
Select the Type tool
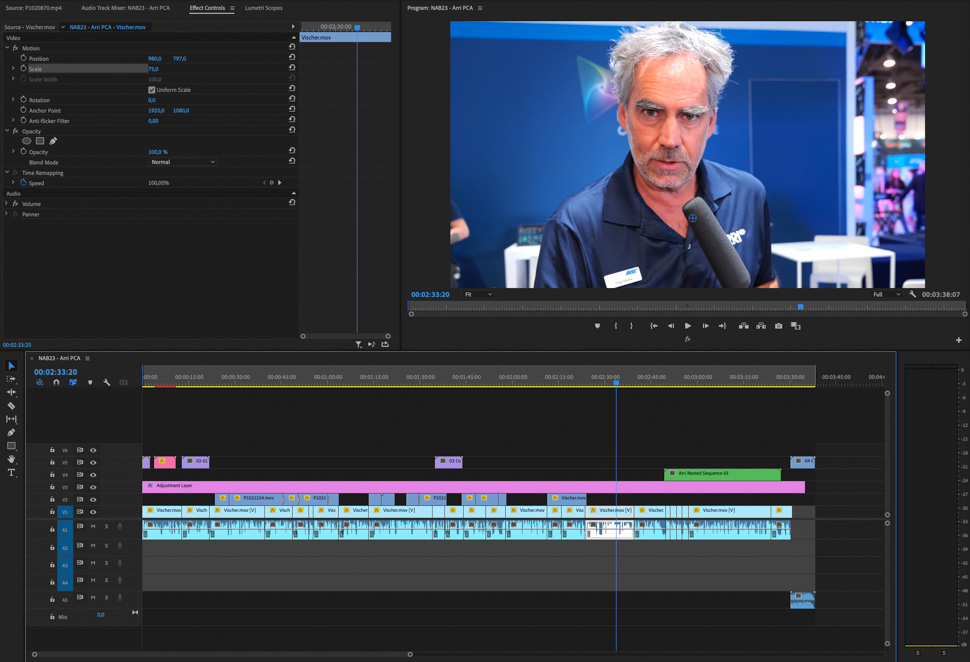click(11, 473)
